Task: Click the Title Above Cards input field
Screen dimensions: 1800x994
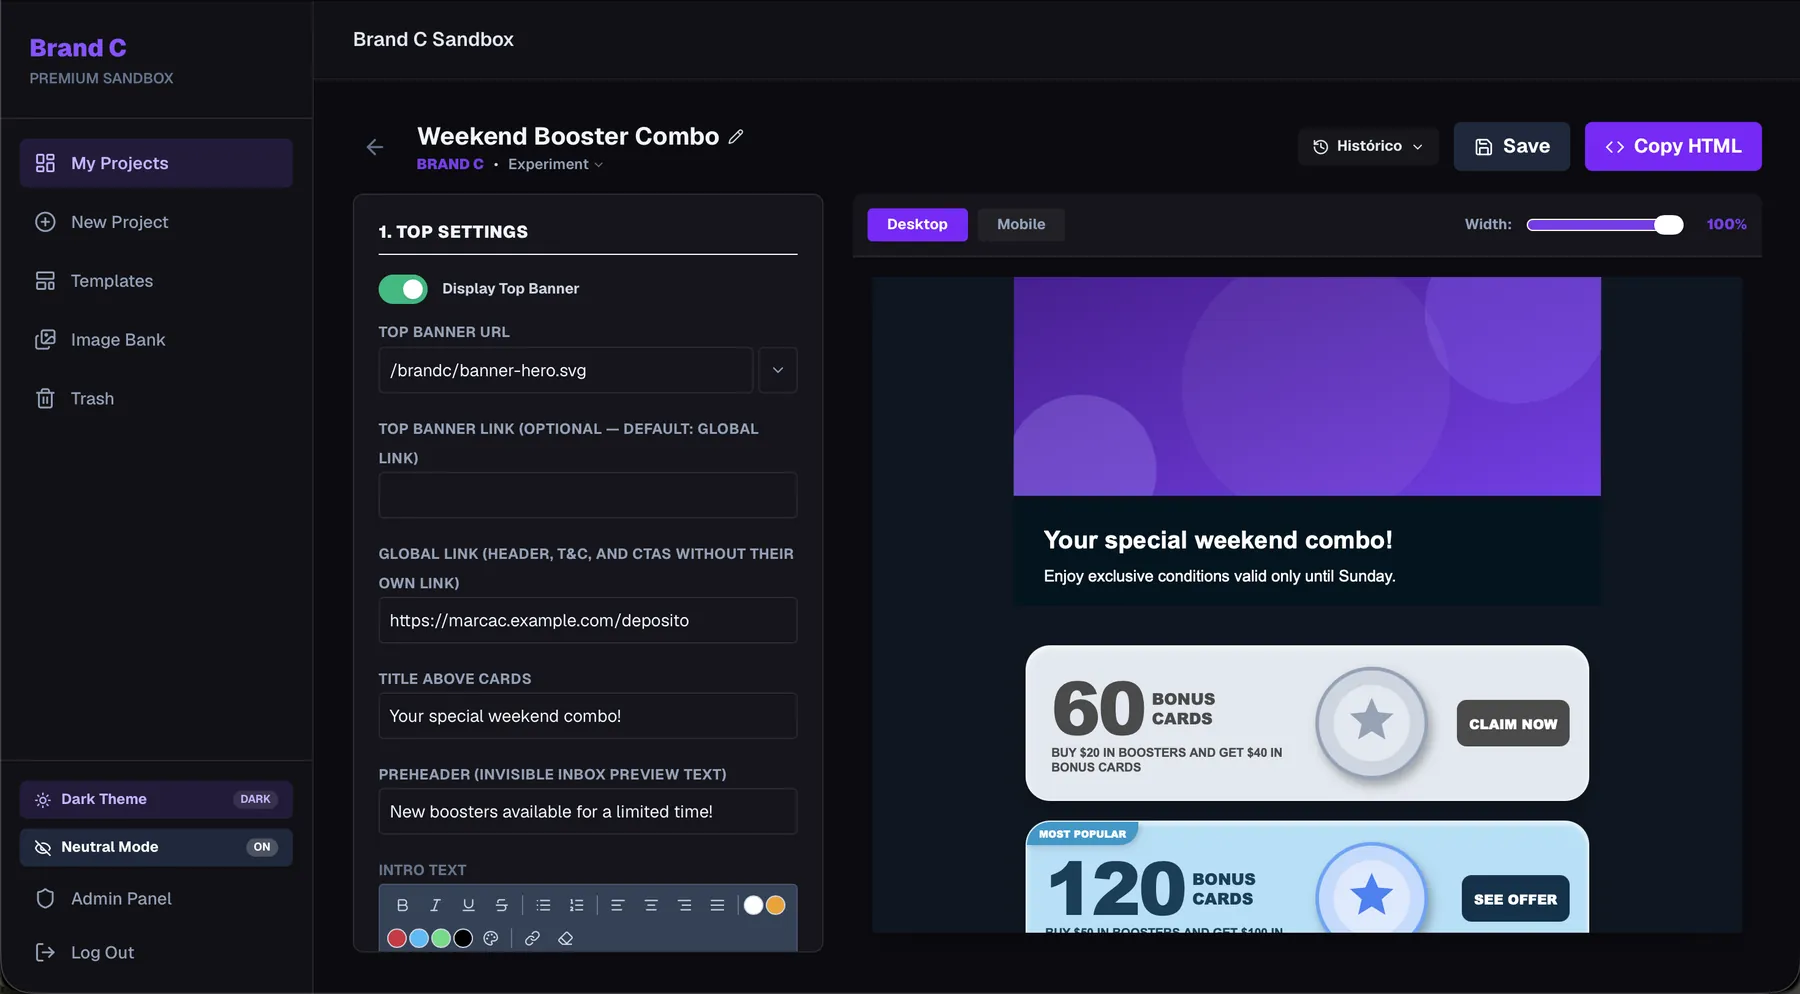Action: pos(588,716)
